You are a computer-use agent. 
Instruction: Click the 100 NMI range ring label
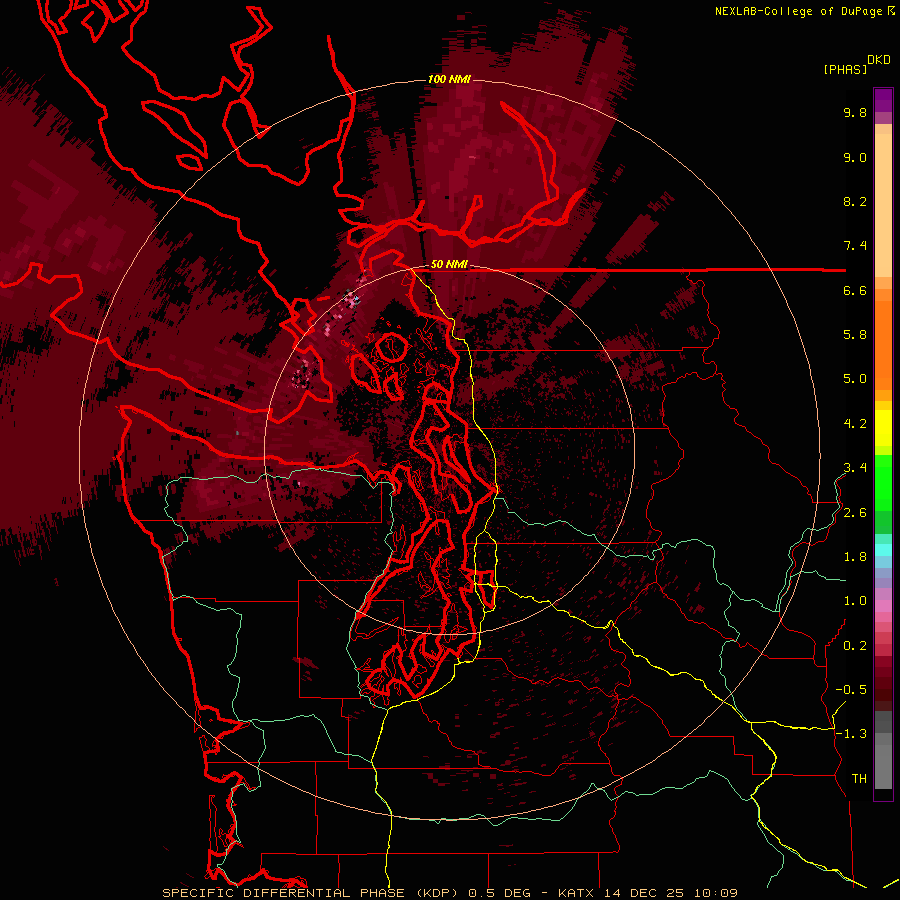449,79
